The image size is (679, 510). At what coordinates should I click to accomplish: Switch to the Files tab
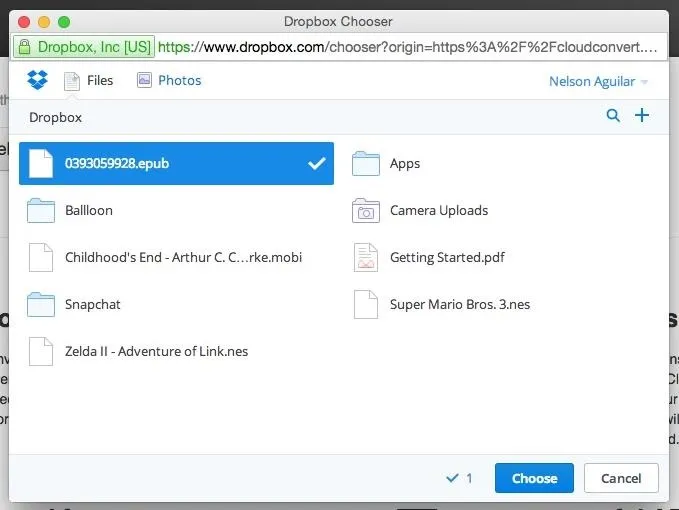click(89, 81)
